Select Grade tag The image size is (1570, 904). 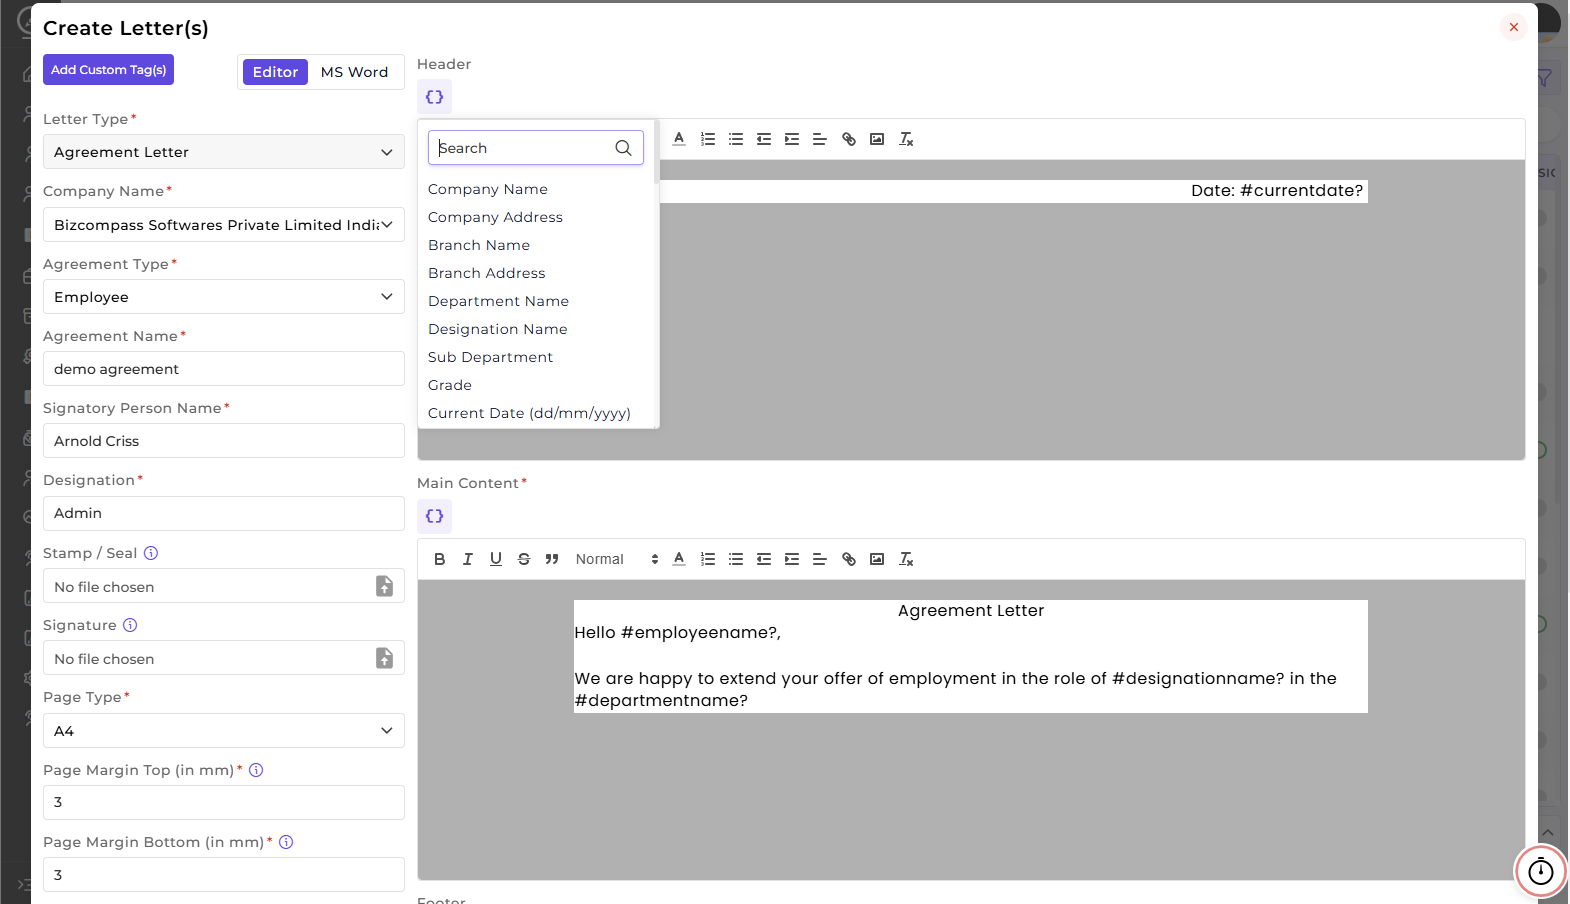point(450,385)
